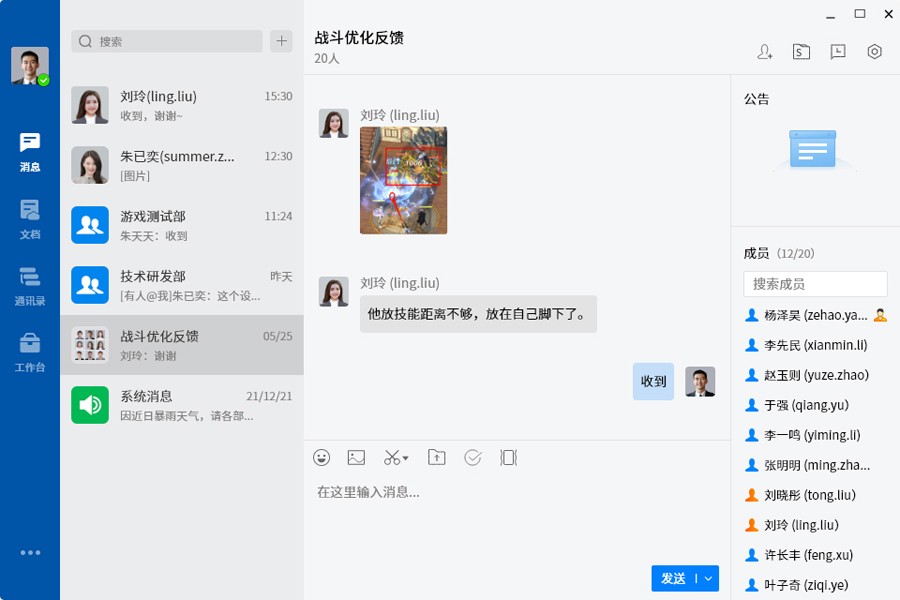Screen dimensions: 900x600
Task: Click the 收到 quick reply button
Action: (653, 382)
